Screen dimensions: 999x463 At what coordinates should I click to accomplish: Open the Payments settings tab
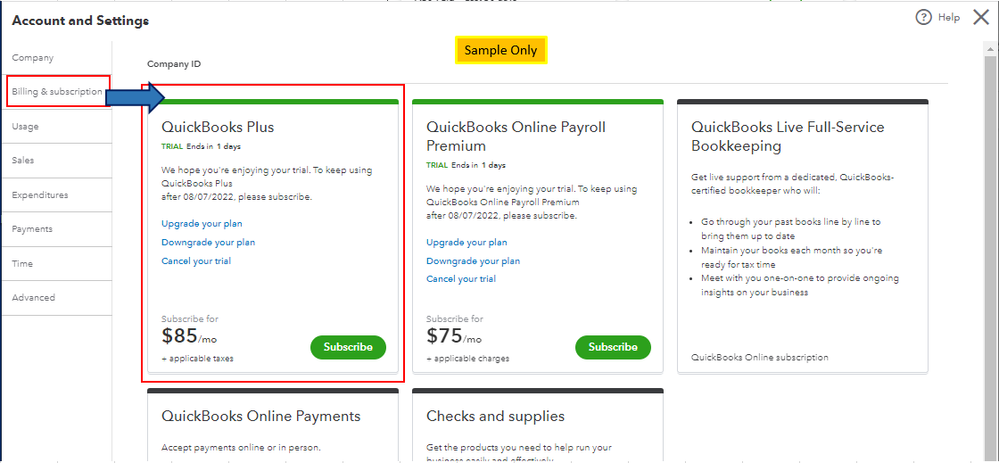[32, 229]
